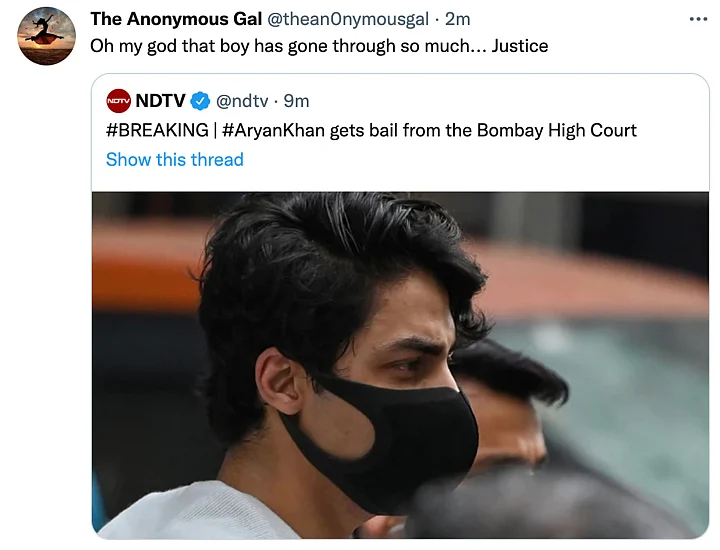
Task: Click the NDTV account name
Action: (160, 101)
